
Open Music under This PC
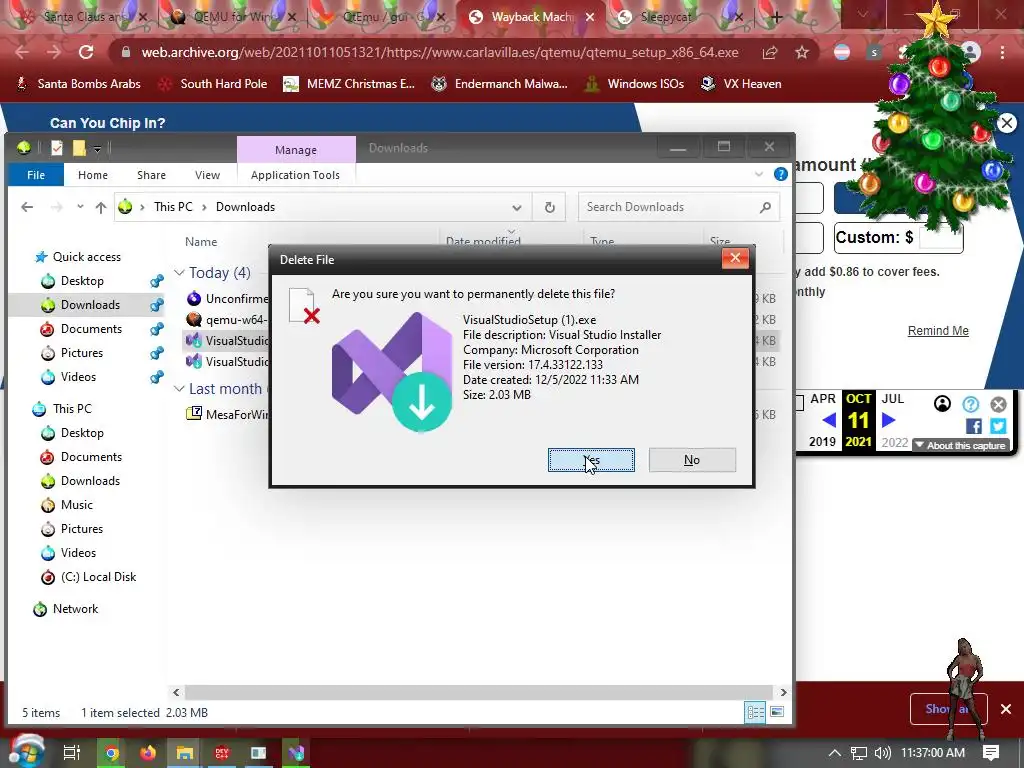(76, 505)
